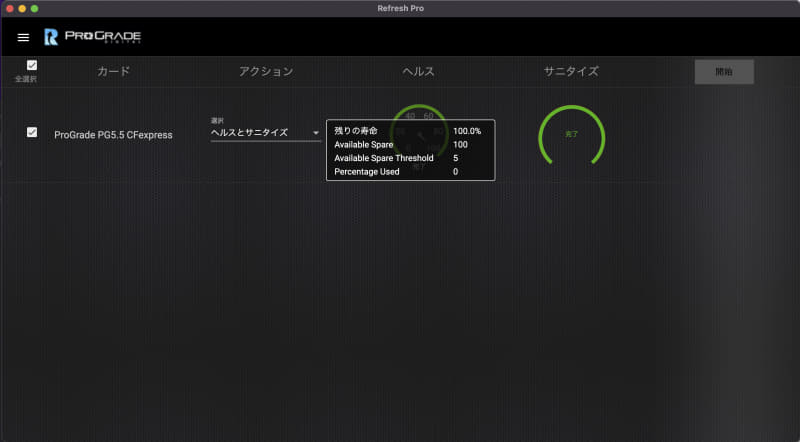Viewport: 800px width, 442px height.
Task: Click the ProGrade Digital logo
Action: pos(92,37)
